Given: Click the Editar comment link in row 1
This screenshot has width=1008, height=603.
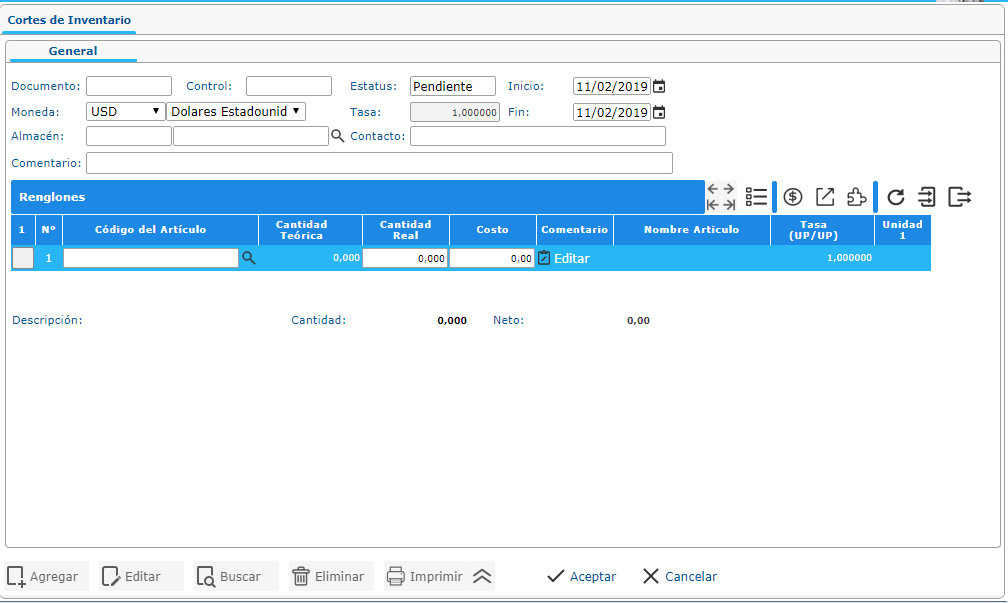Looking at the screenshot, I should click(571, 258).
